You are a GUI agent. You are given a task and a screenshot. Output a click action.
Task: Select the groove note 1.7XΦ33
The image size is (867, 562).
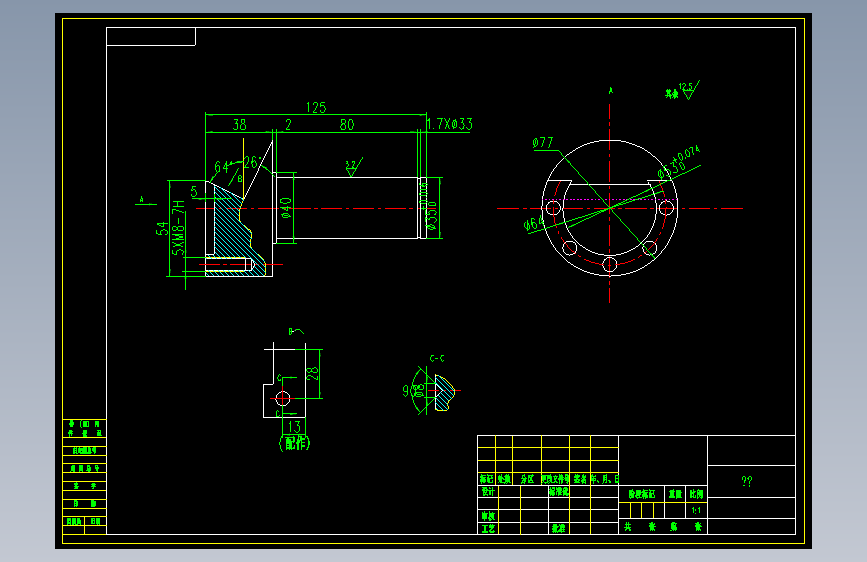(x=450, y=124)
